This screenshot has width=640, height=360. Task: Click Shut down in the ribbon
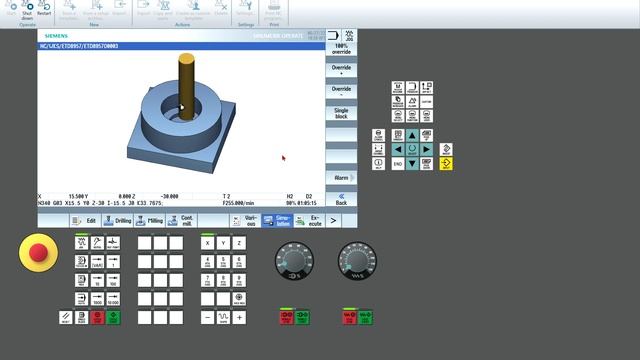[x=27, y=10]
